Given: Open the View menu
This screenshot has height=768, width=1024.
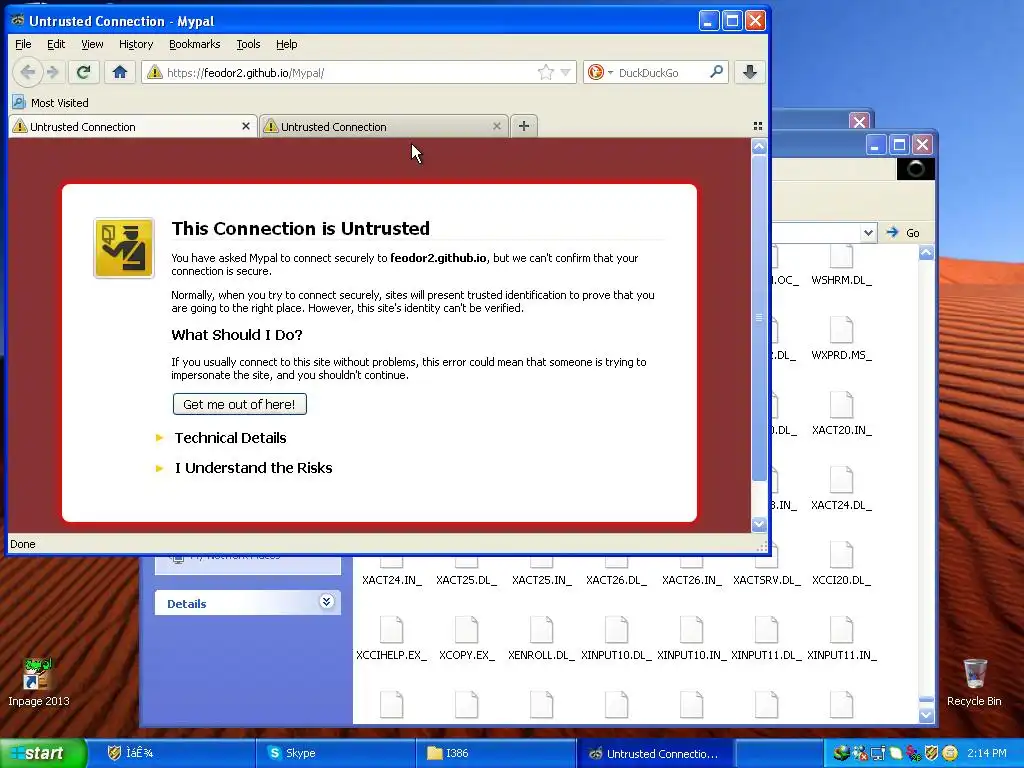Looking at the screenshot, I should 92,44.
